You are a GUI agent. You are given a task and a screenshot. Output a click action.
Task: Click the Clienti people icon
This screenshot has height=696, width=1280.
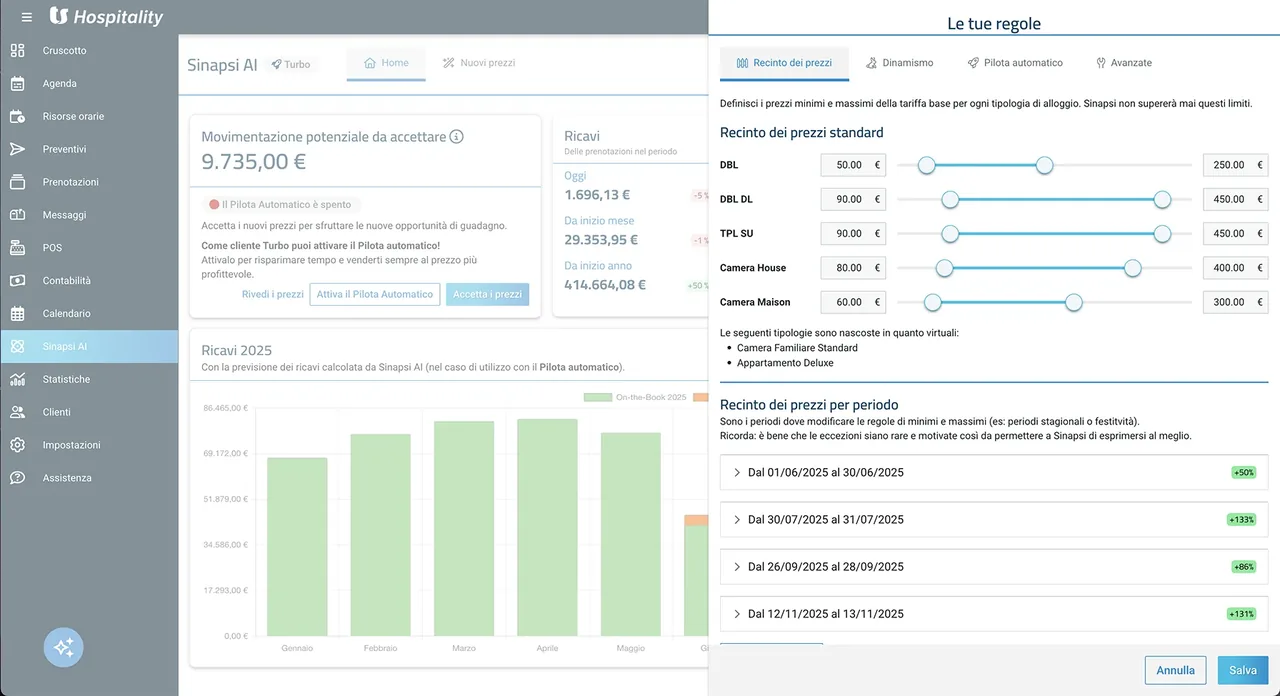(x=17, y=412)
